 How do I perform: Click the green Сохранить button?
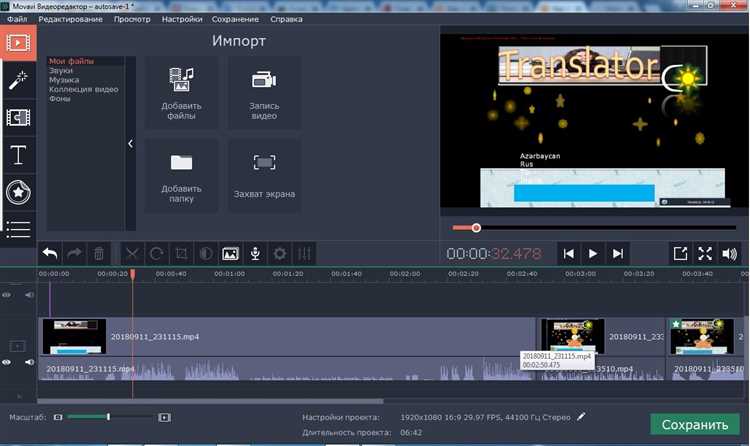click(695, 424)
